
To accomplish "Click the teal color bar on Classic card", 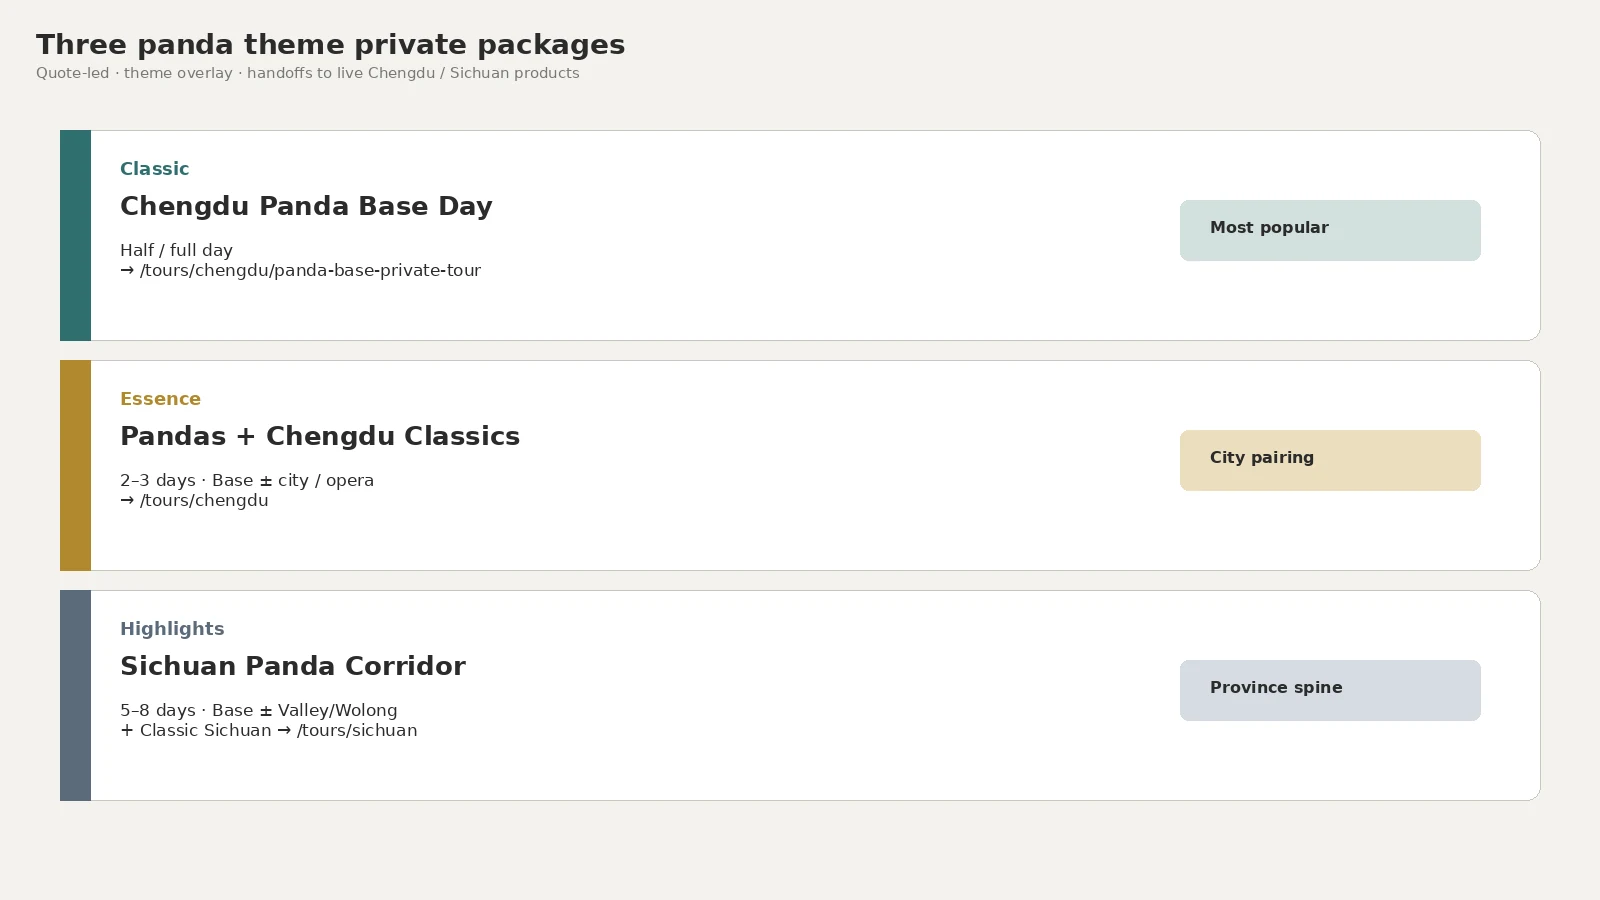I will pyautogui.click(x=75, y=235).
